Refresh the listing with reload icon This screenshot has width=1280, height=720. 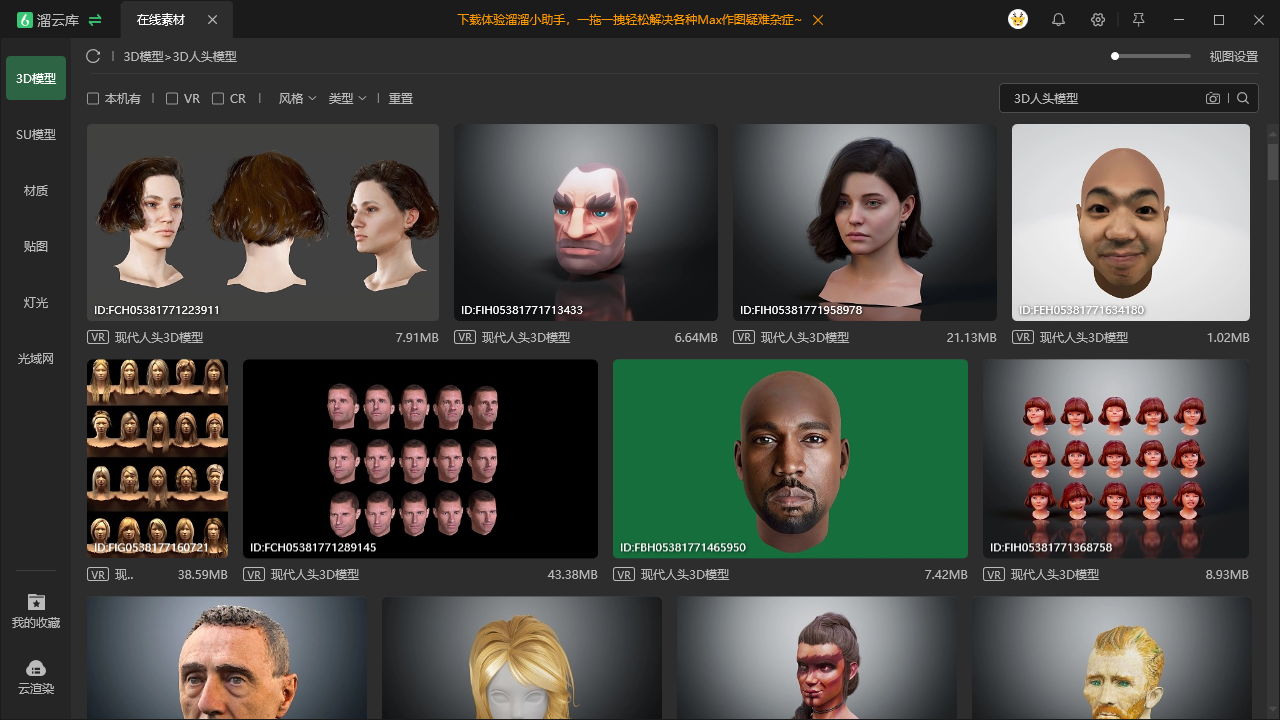coord(93,57)
